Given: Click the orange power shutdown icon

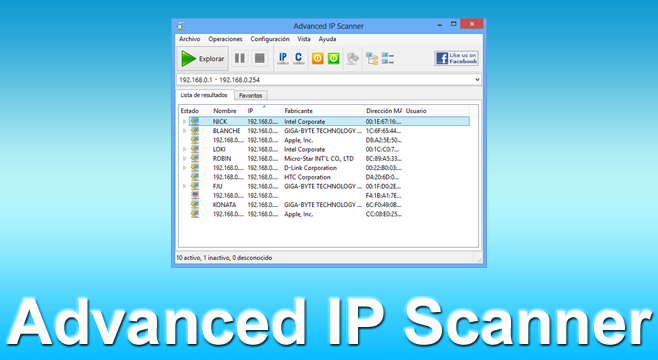Looking at the screenshot, I should [x=318, y=58].
